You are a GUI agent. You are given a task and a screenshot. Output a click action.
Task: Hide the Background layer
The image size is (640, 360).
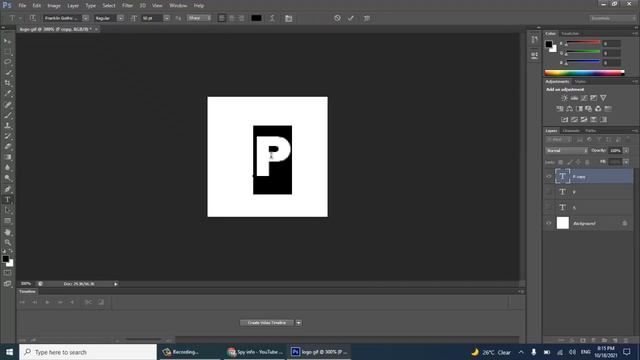pyautogui.click(x=549, y=223)
